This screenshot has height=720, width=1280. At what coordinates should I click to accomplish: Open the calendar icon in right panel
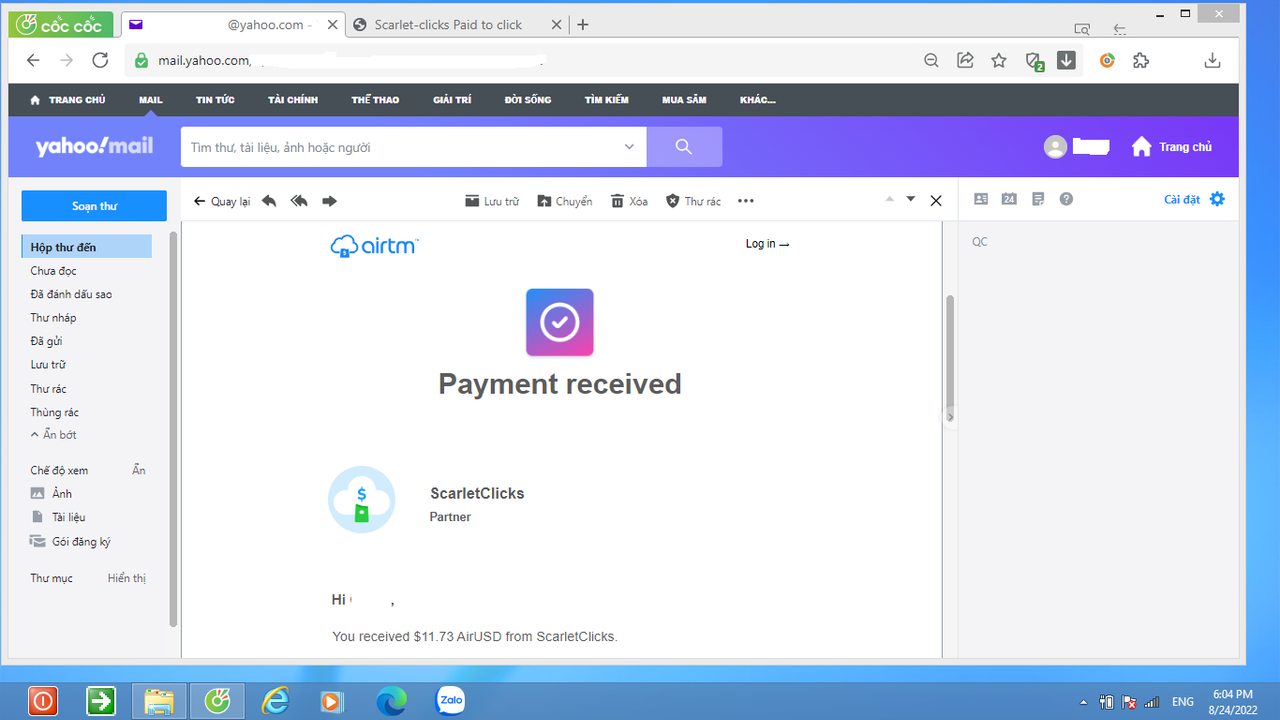click(1009, 199)
